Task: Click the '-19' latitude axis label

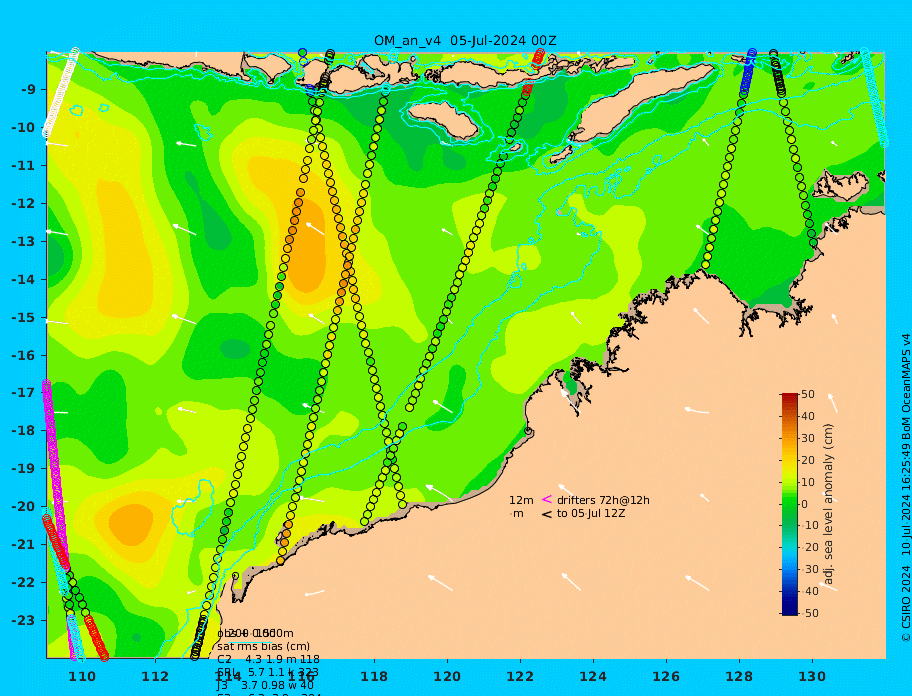Action: coord(23,468)
